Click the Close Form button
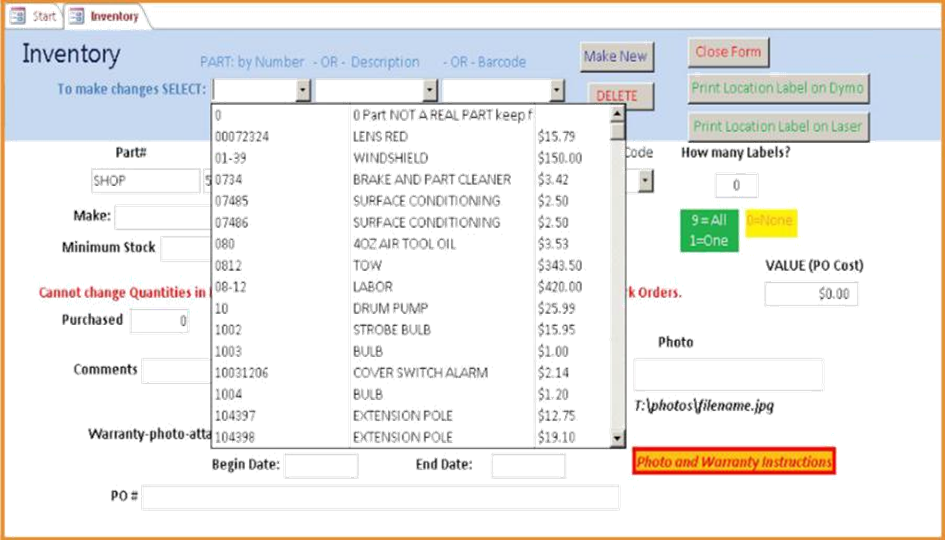 click(x=728, y=52)
